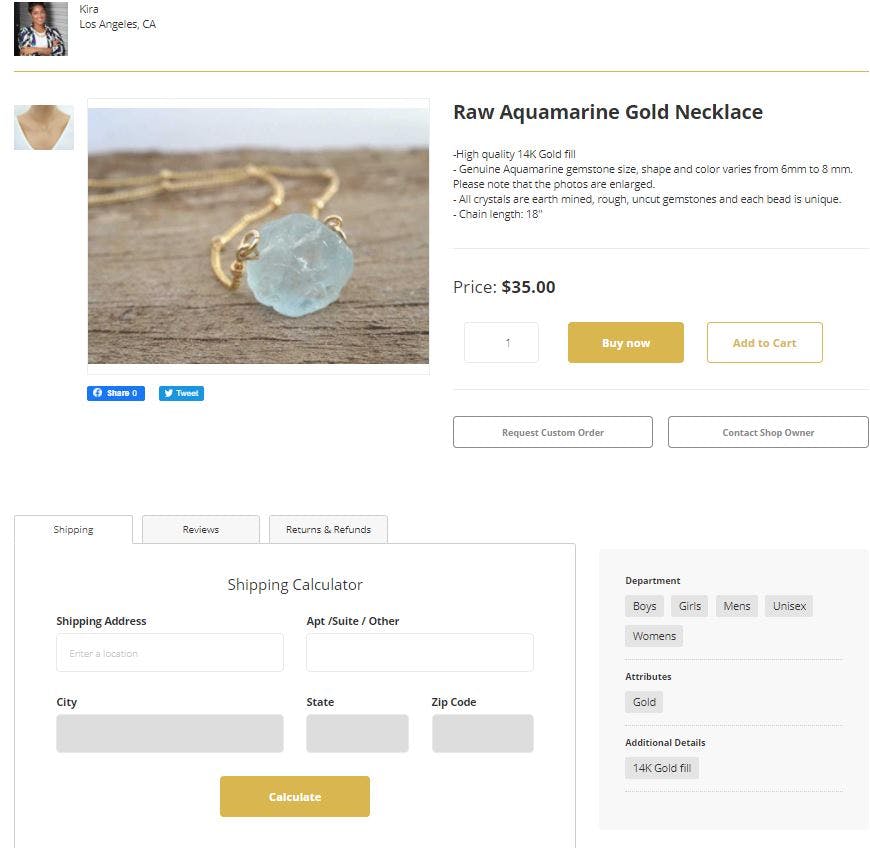The height and width of the screenshot is (848, 870).
Task: Switch to the Reviews tab
Action: click(x=201, y=529)
